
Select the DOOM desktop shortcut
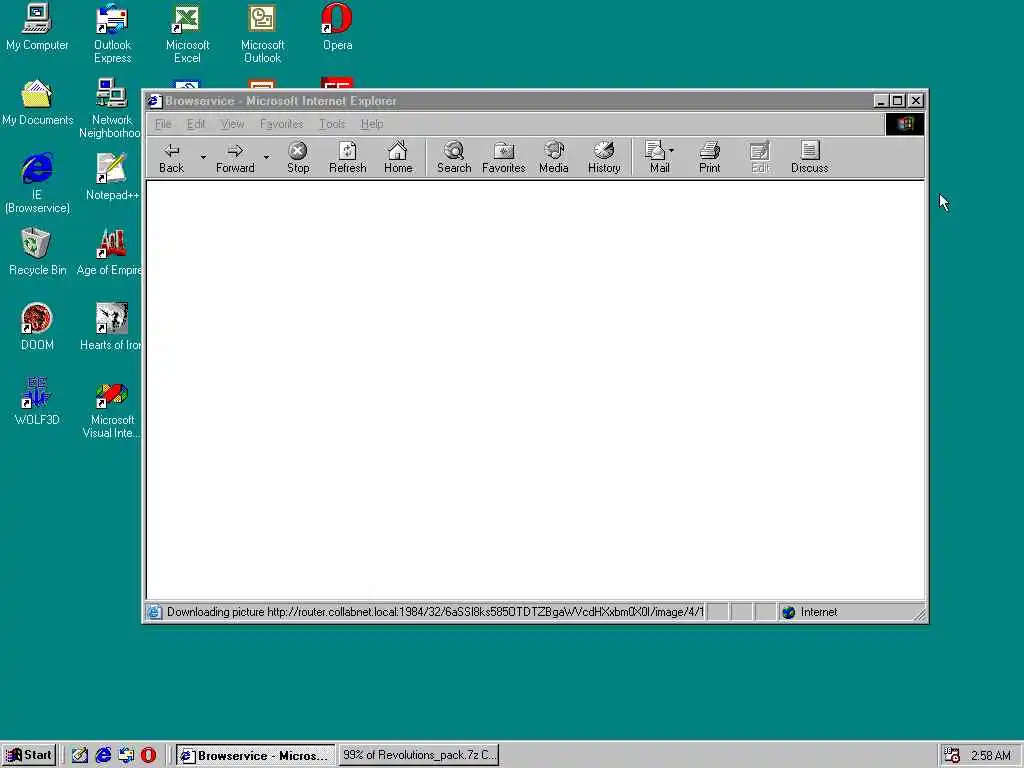click(37, 327)
